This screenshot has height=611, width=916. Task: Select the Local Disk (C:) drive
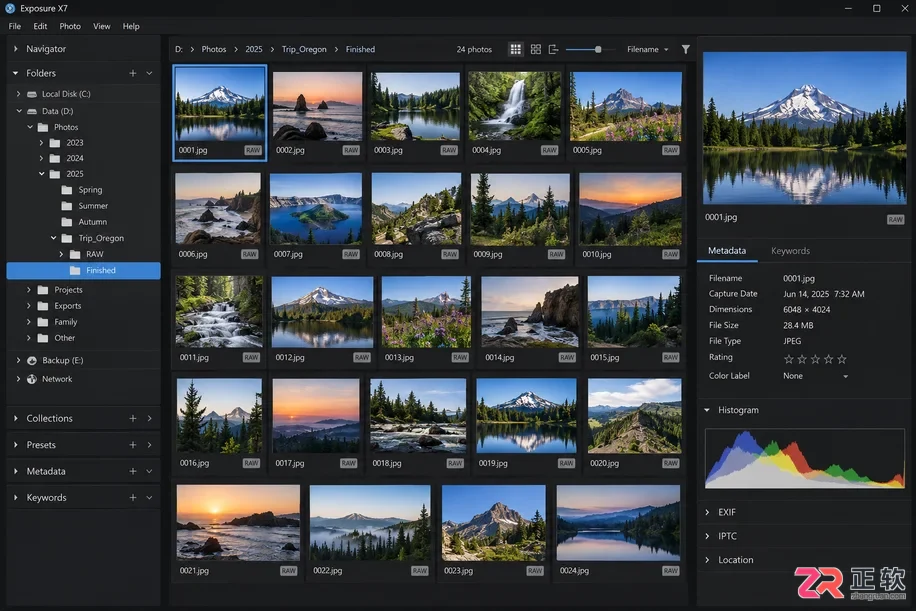click(x=66, y=94)
